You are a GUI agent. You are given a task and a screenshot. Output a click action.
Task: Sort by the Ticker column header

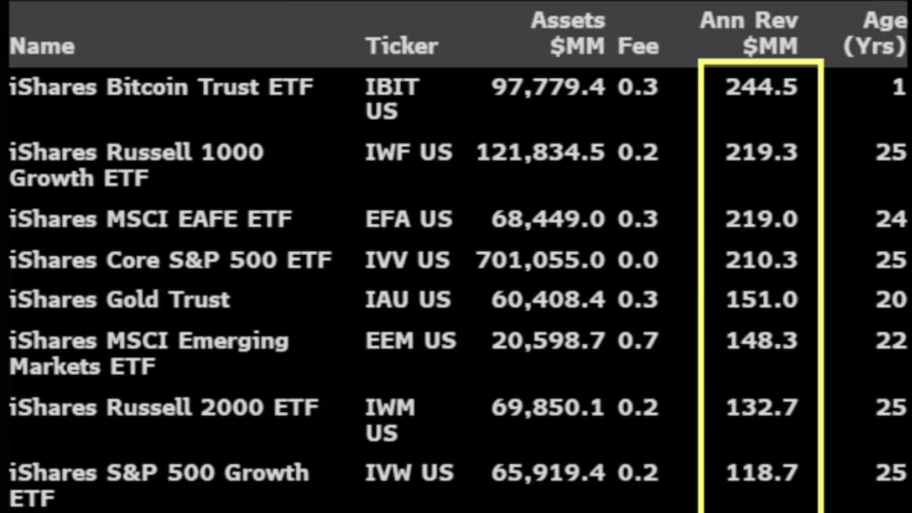[x=401, y=46]
